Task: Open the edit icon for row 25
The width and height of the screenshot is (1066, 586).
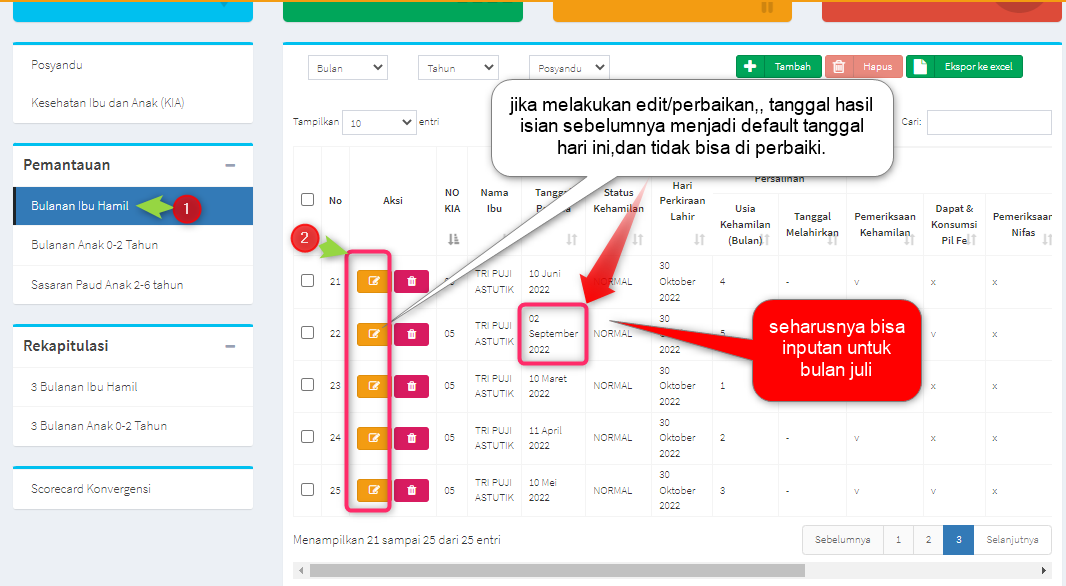Action: coord(372,489)
